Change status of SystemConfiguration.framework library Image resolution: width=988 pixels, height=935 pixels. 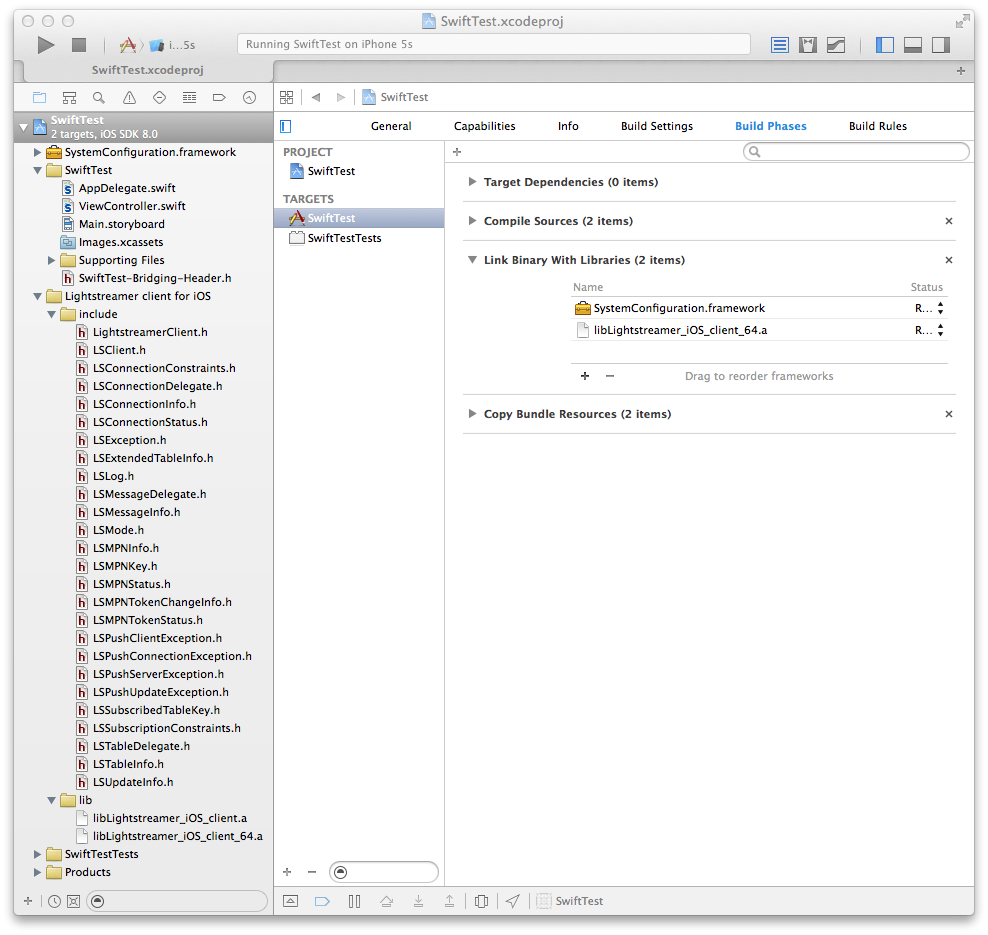(x=929, y=308)
